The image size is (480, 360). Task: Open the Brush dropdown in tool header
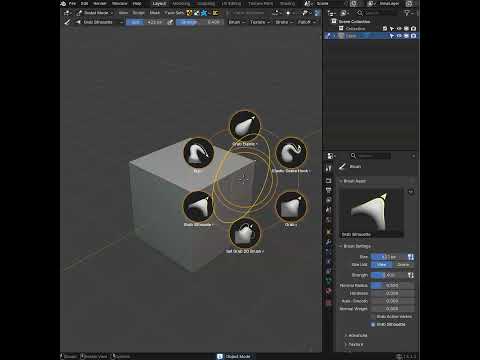pyautogui.click(x=237, y=22)
